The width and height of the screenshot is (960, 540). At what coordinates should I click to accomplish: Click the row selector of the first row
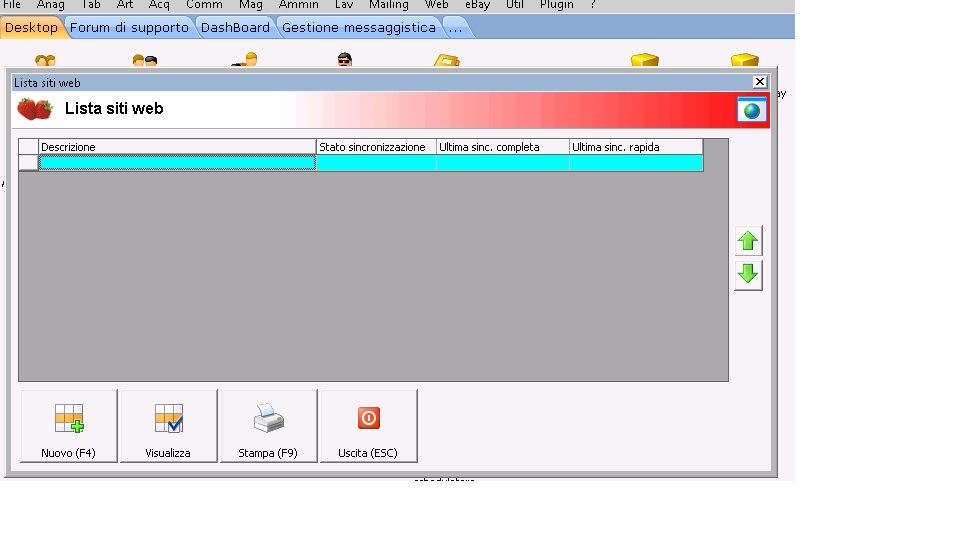tap(28, 162)
